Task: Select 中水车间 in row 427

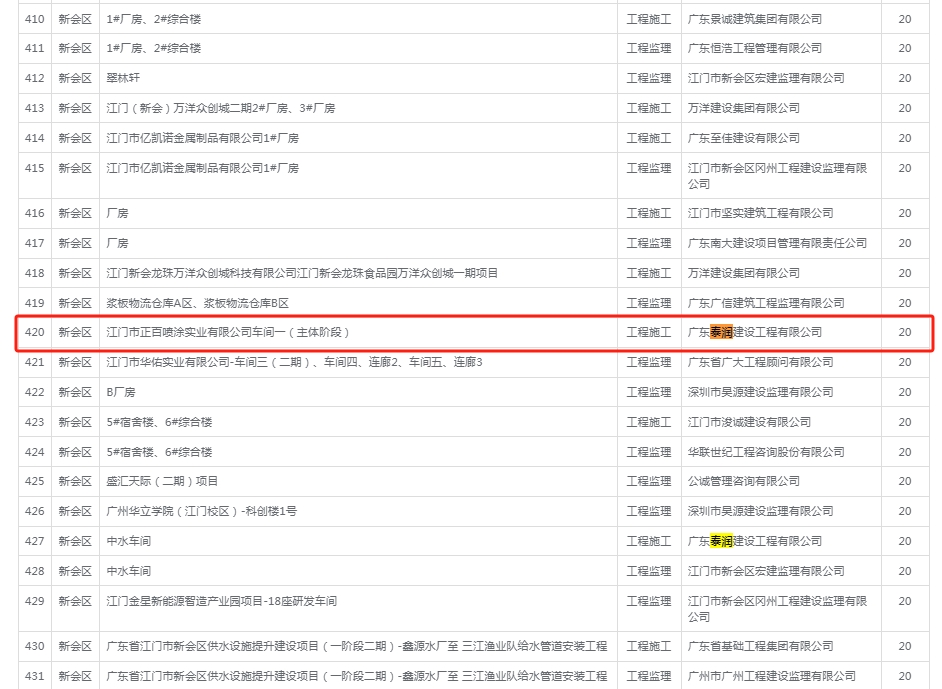Action: coord(129,541)
